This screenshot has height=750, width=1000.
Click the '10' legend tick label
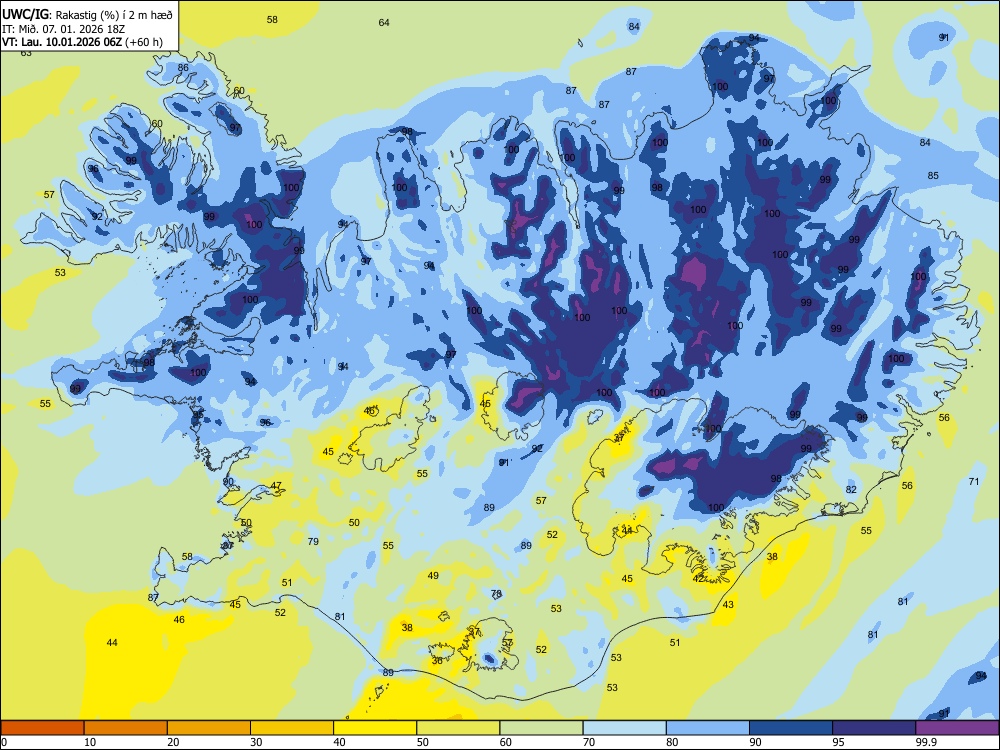click(x=90, y=742)
